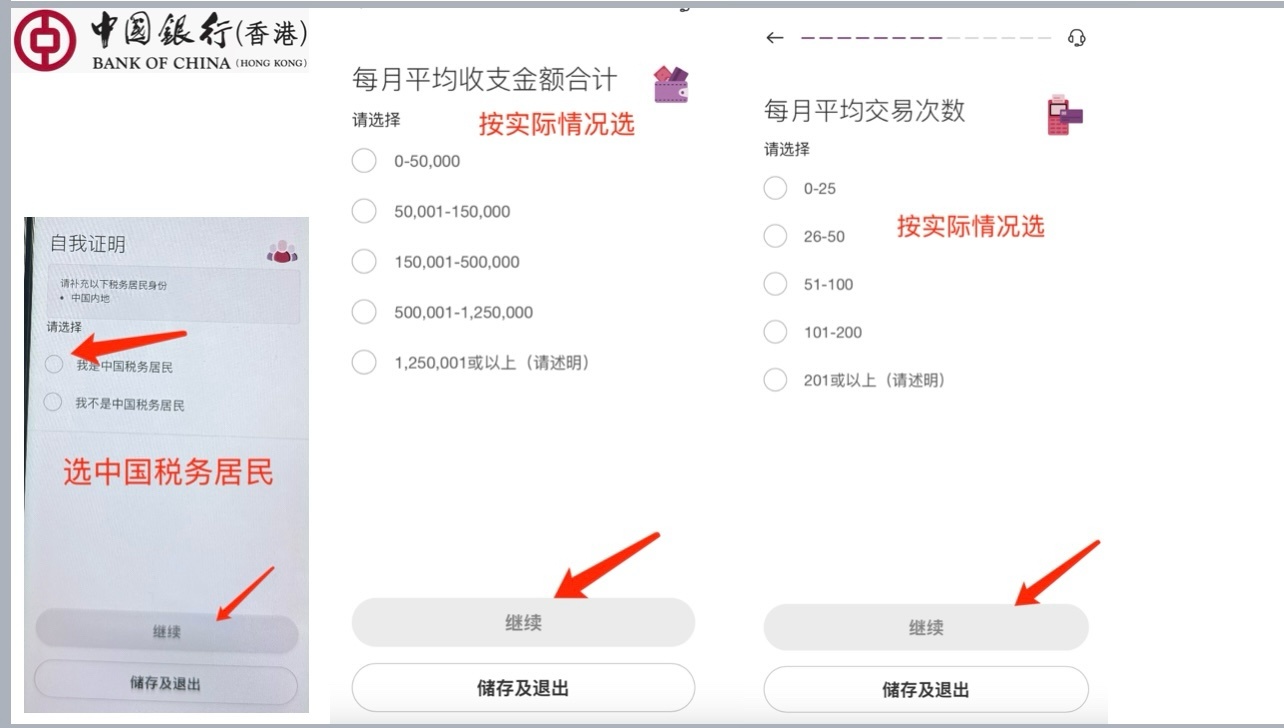The width and height of the screenshot is (1284, 728).
Task: Click 继续 on the self-certification screen
Action: point(167,632)
